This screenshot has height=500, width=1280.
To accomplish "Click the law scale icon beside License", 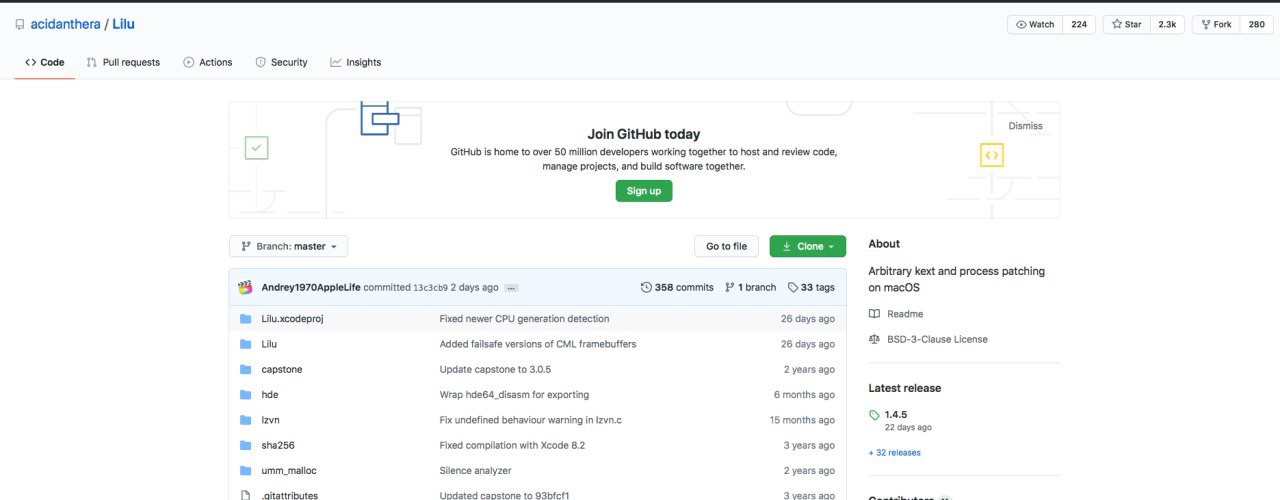I will [x=875, y=339].
